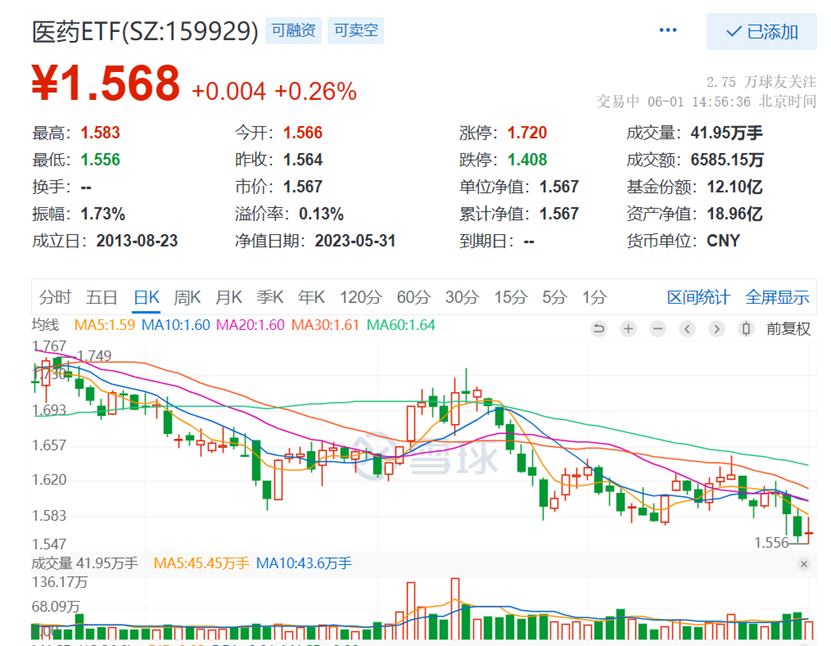
Task: Click the MA10:43.6万手 volume average label
Action: tap(304, 563)
